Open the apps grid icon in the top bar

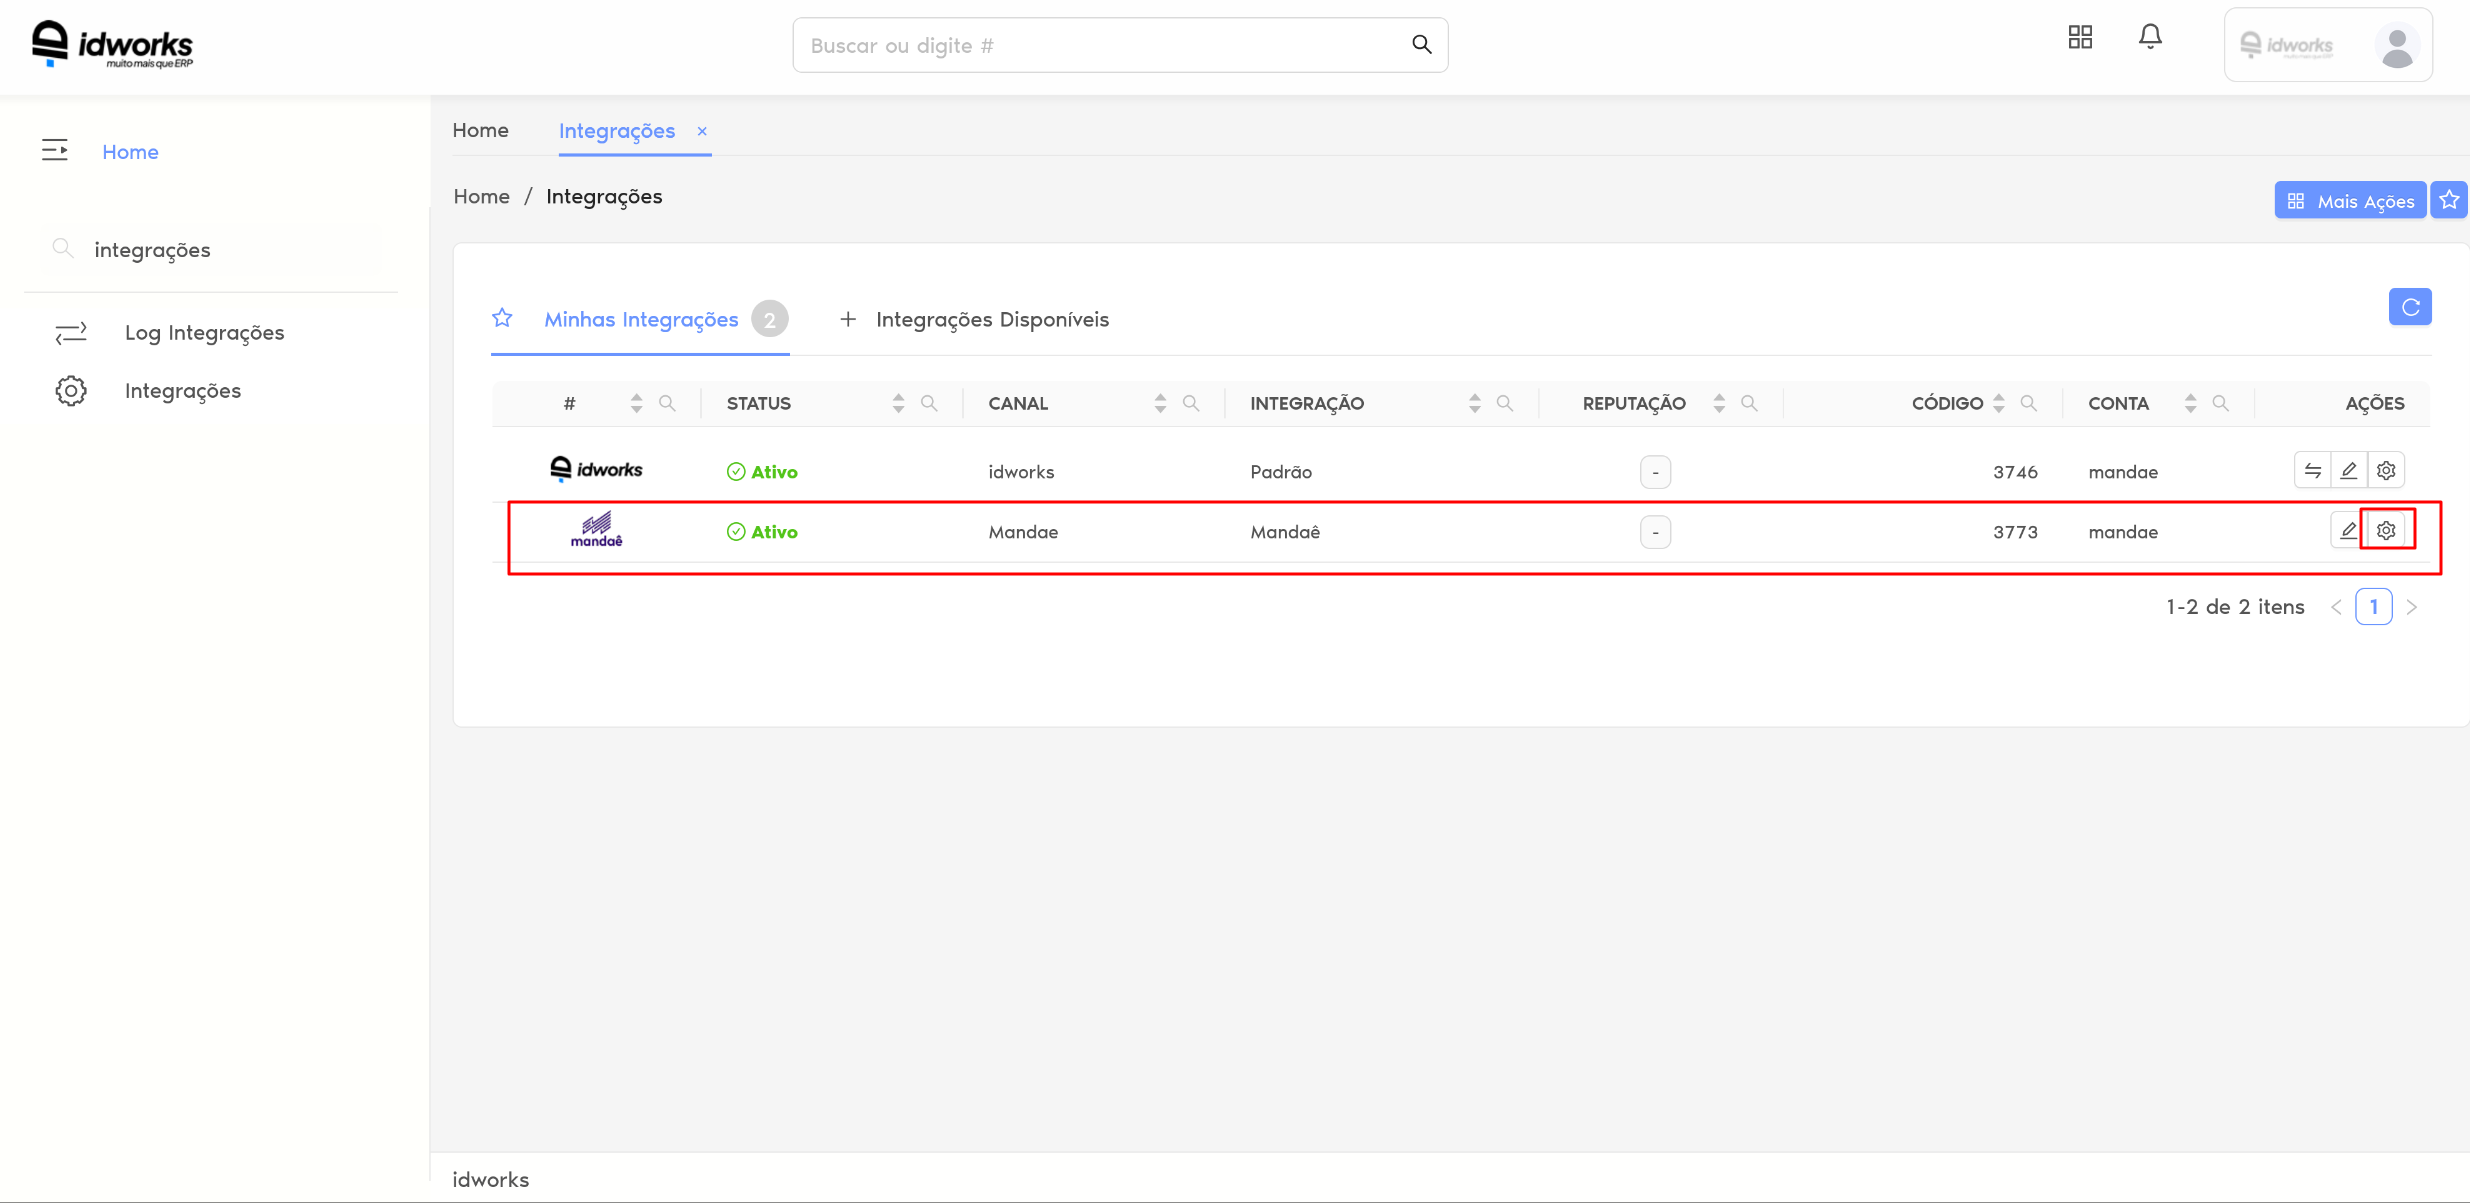pos(2080,36)
